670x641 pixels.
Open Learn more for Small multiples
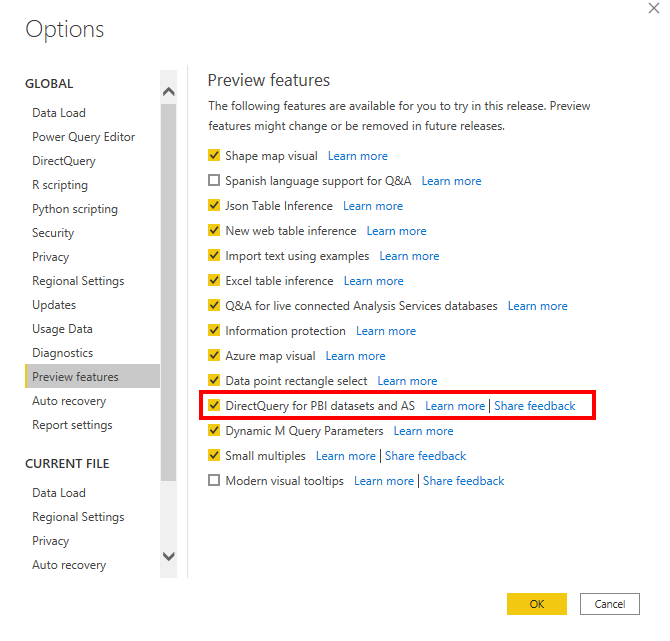(345, 456)
